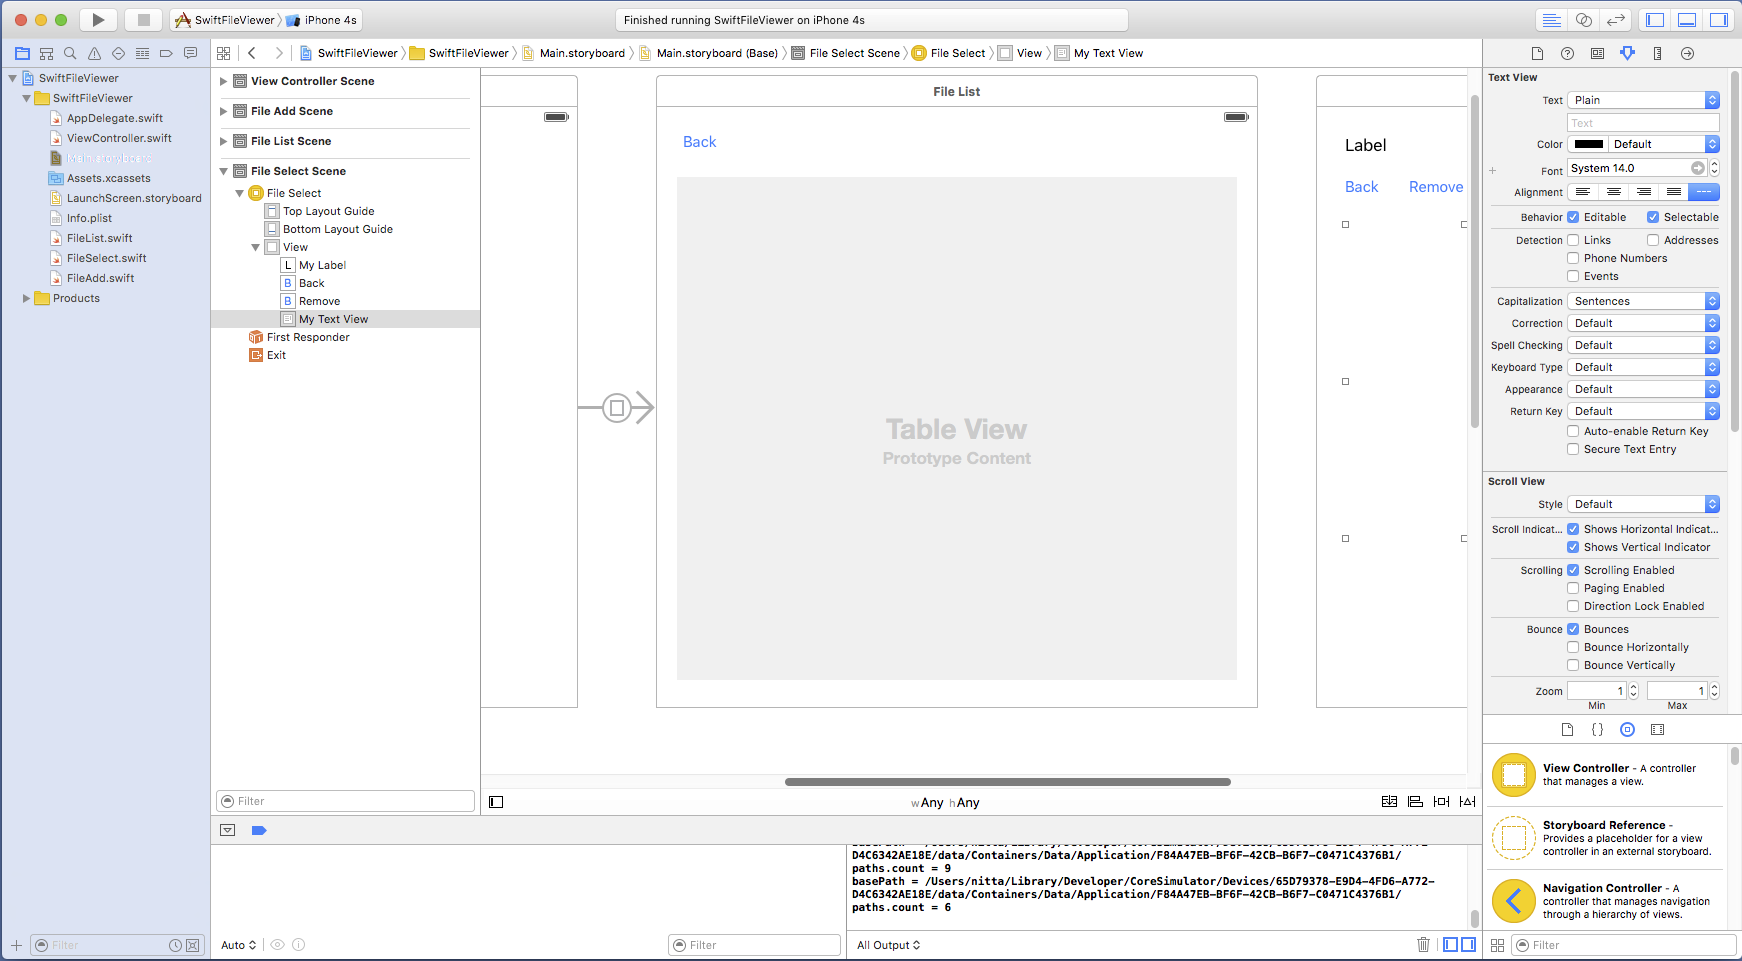Open the Find navigator search icon
The height and width of the screenshot is (961, 1742).
pyautogui.click(x=70, y=53)
